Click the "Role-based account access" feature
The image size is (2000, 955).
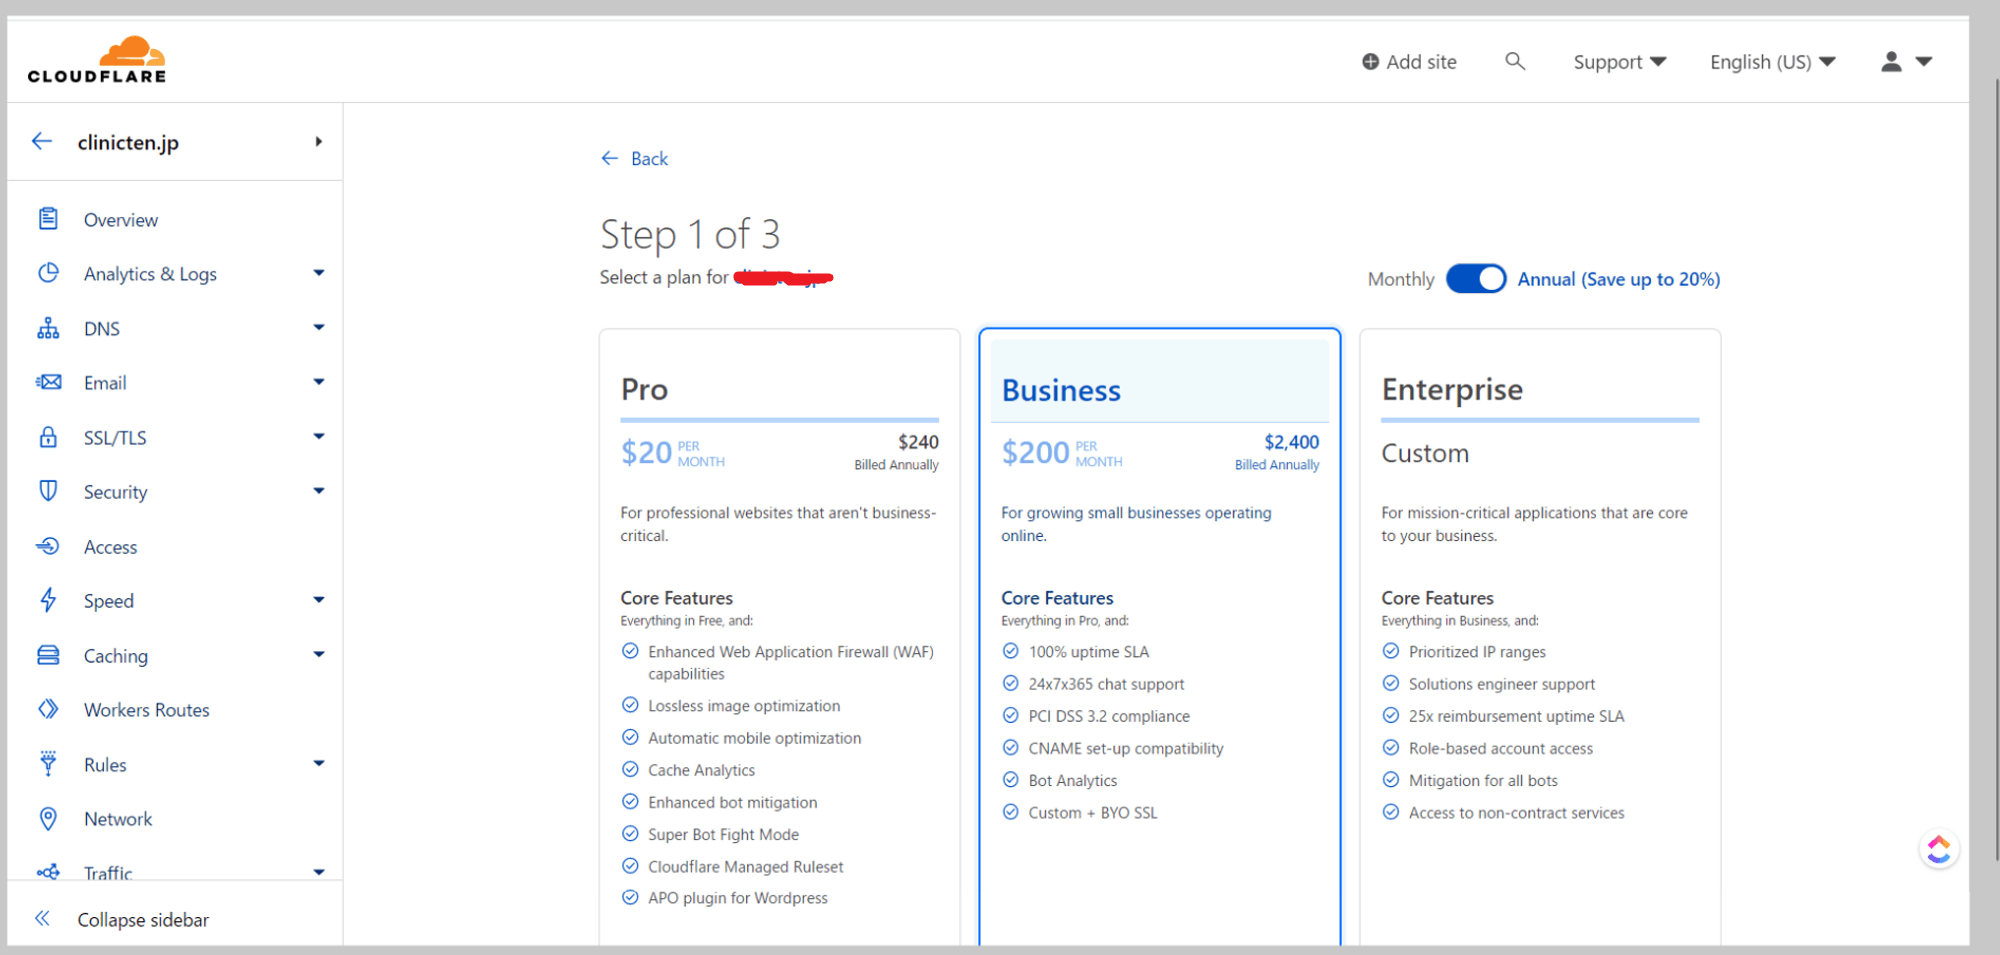click(1501, 748)
